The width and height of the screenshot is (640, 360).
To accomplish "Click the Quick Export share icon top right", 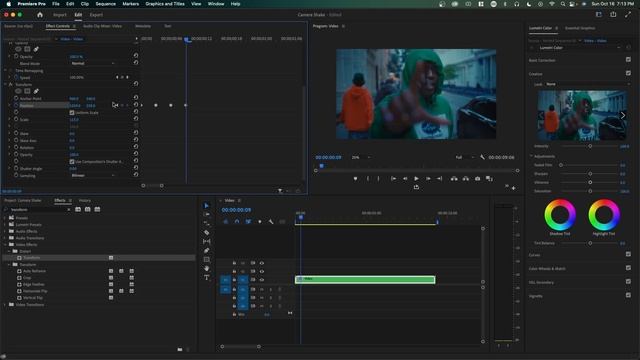I will pos(613,15).
